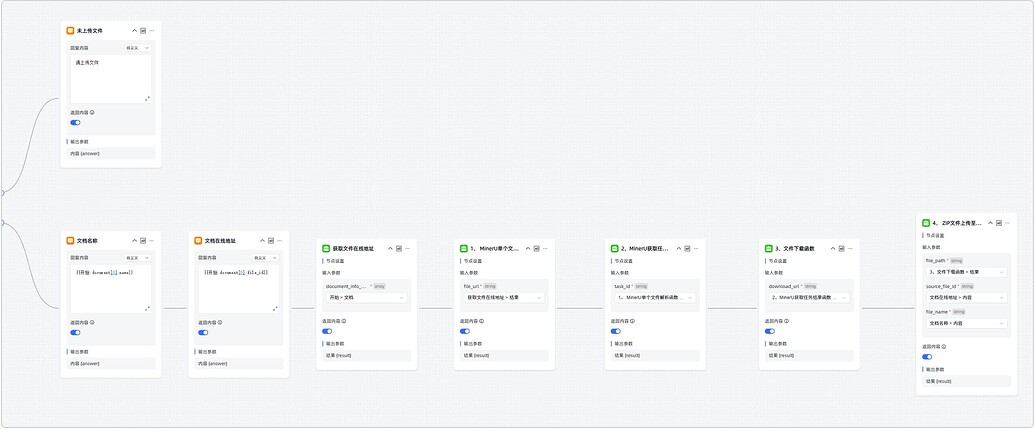Click the 文档在线地址 reply content text area
Viewport: 1035px width, 429px height.
(x=239, y=288)
